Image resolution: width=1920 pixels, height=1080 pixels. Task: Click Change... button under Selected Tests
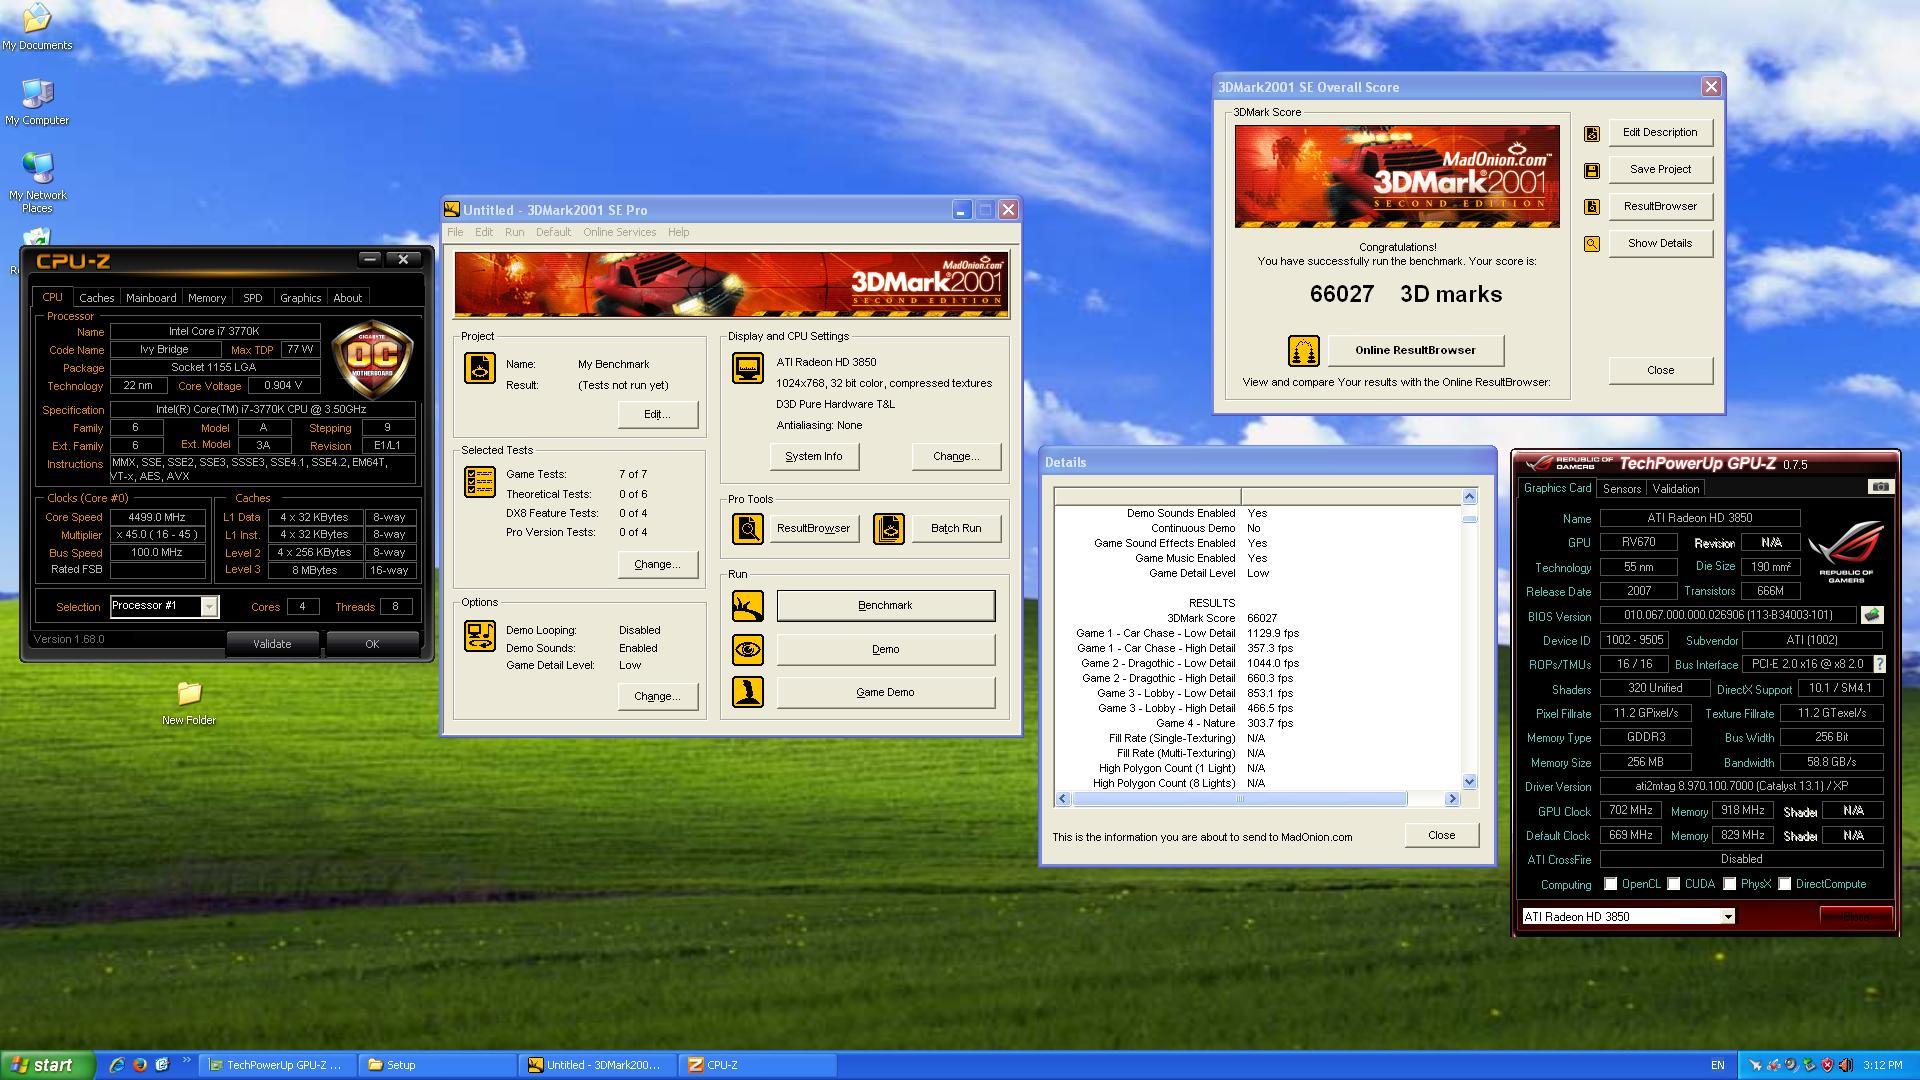[x=657, y=565]
